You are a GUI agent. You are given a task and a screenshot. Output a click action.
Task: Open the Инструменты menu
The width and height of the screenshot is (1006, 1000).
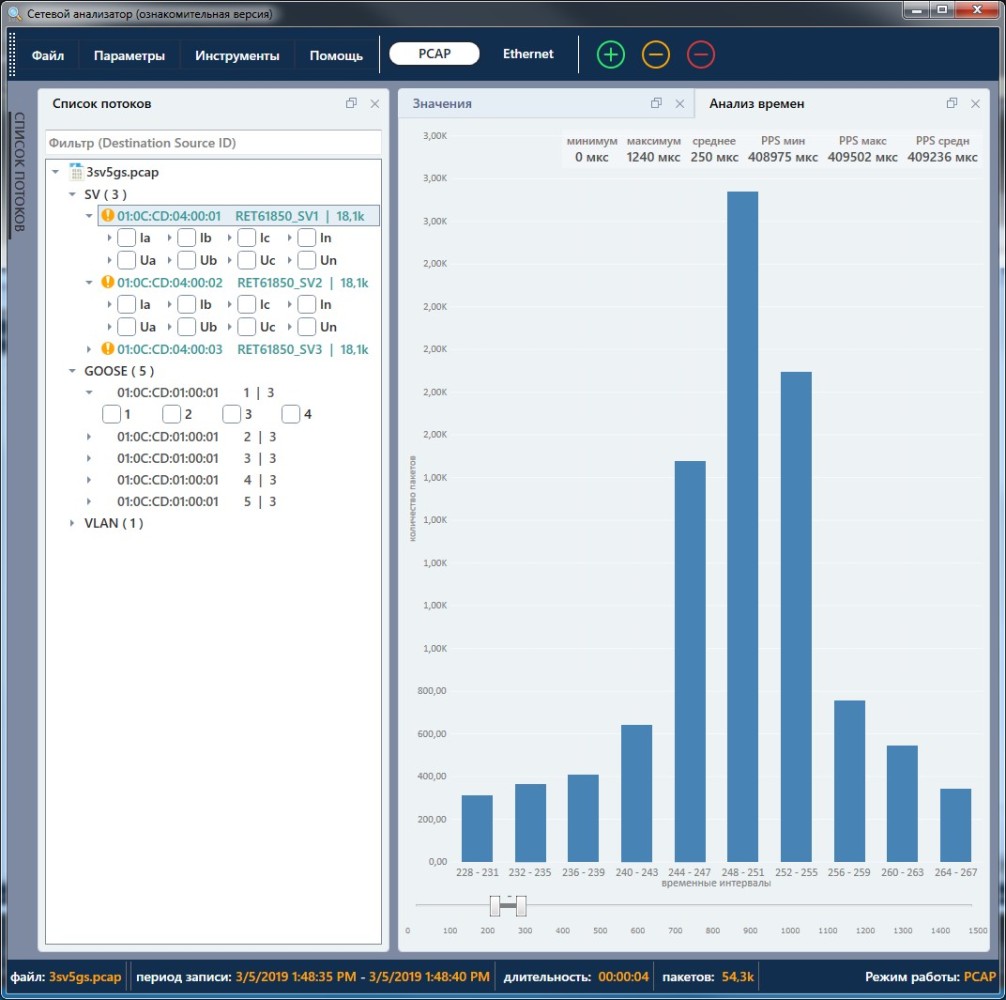237,56
